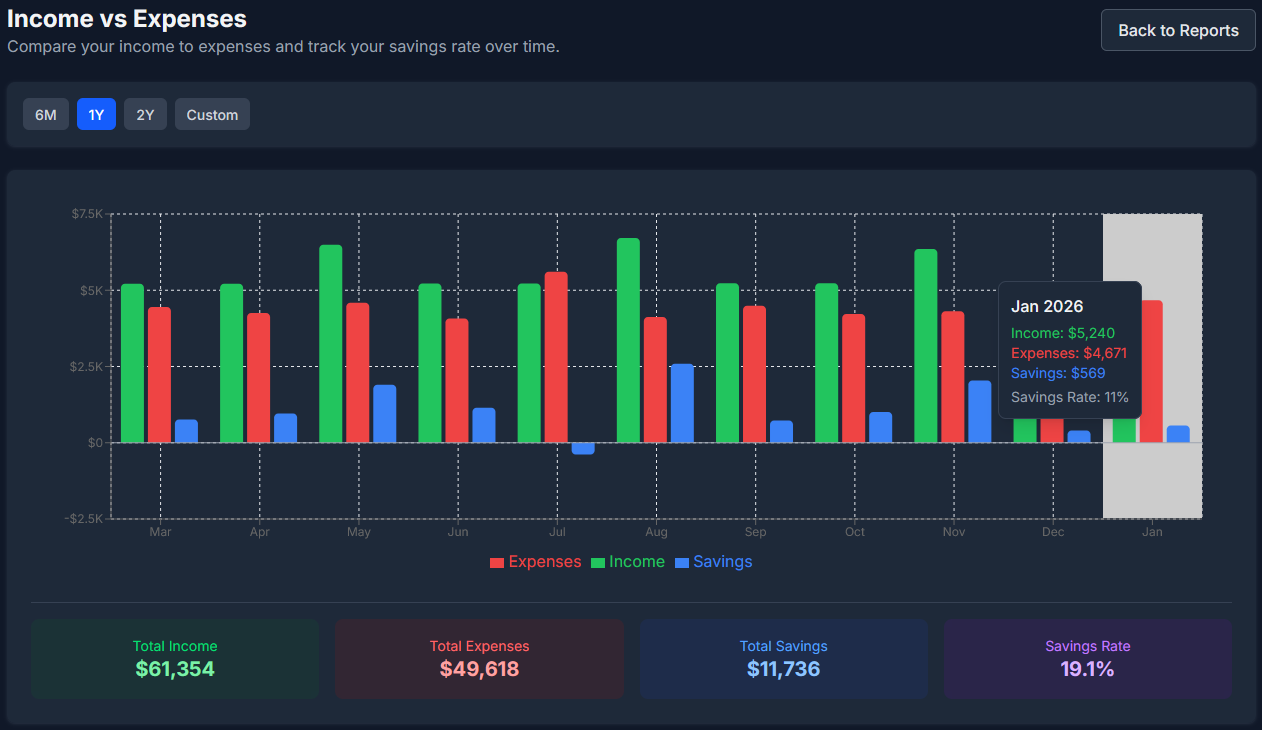Click the $49,618 total expenses value
The width and height of the screenshot is (1262, 730).
479,669
